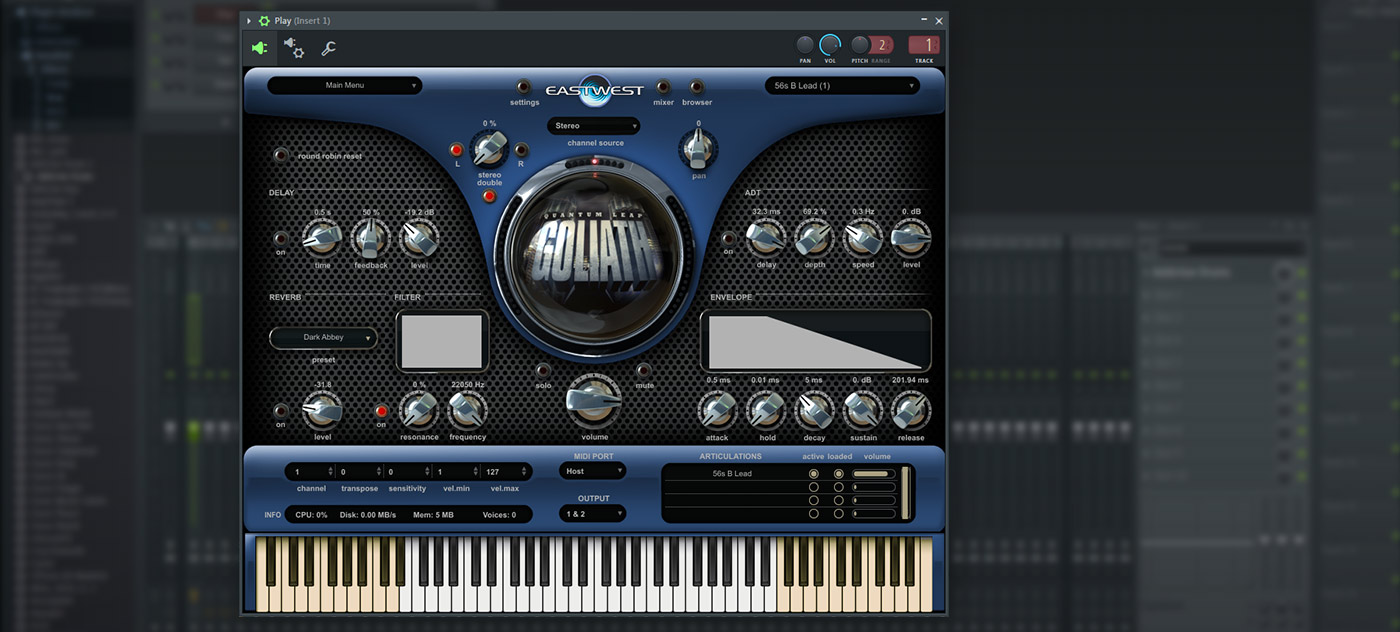
Task: Toggle the green plug editor view icon
Action: pos(260,48)
